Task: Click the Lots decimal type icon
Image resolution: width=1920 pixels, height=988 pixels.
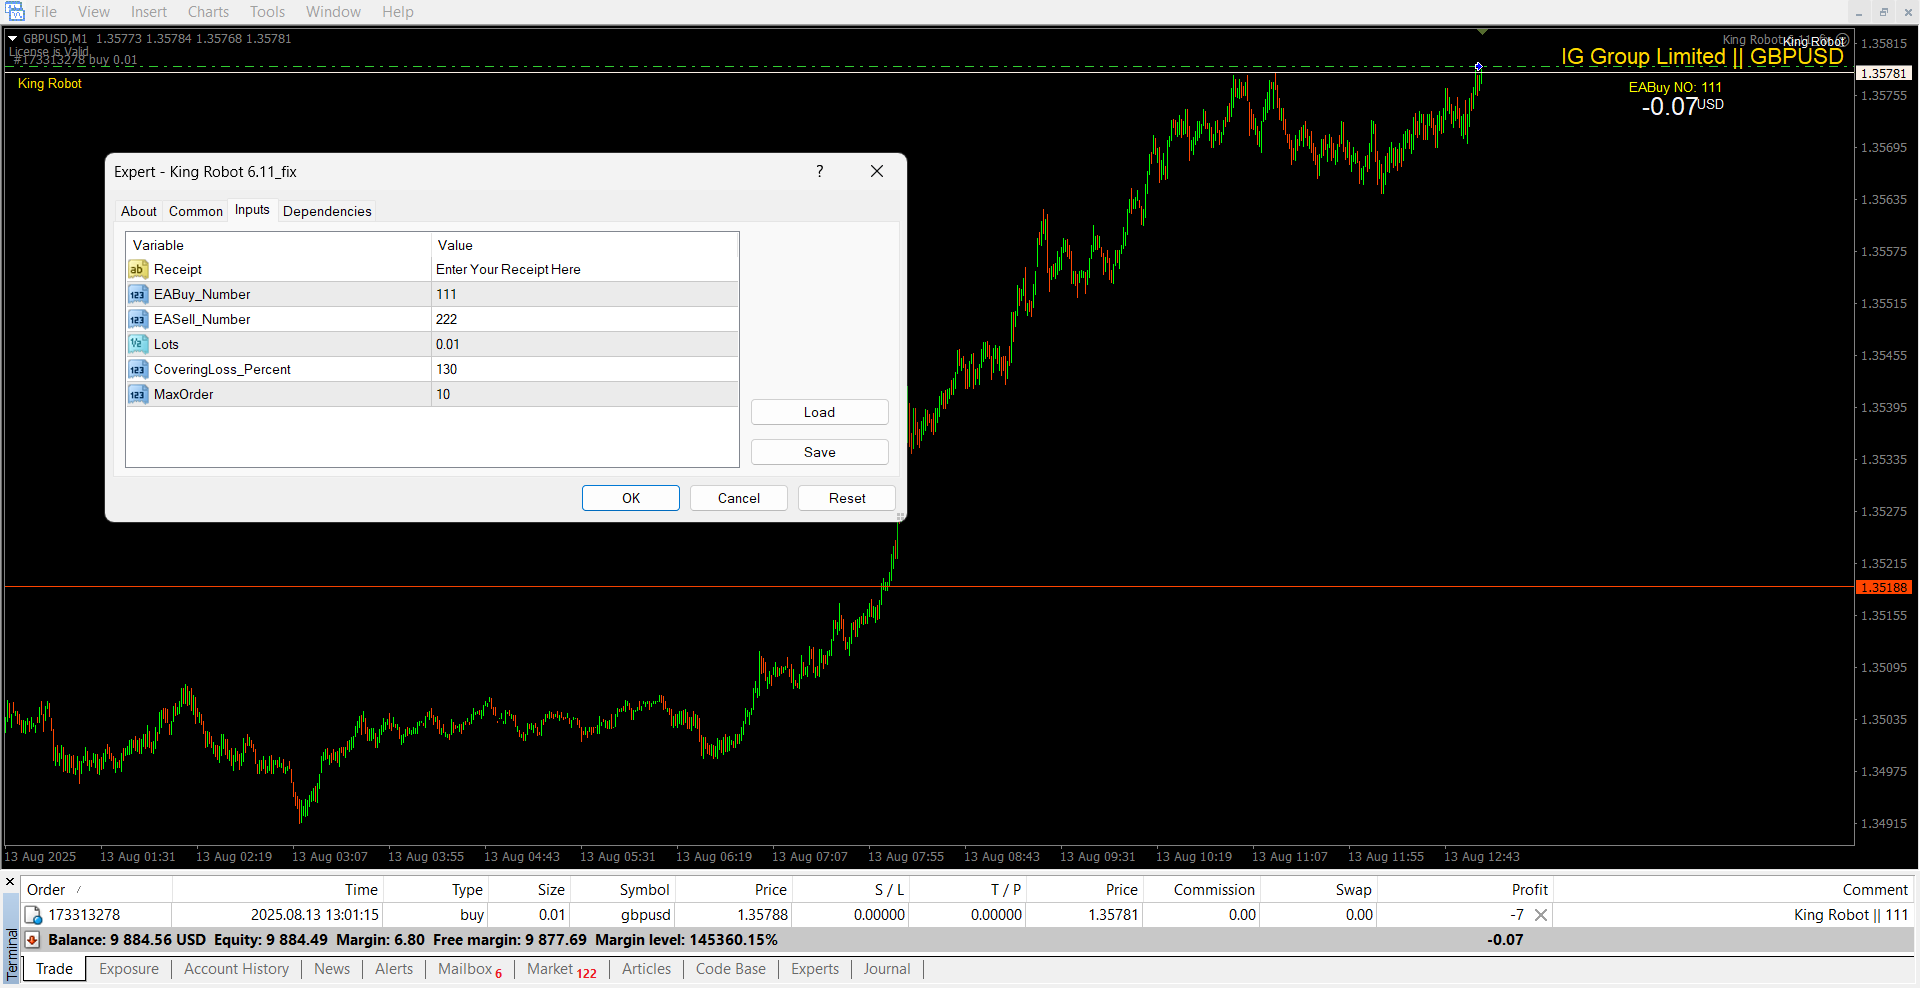Action: [137, 344]
